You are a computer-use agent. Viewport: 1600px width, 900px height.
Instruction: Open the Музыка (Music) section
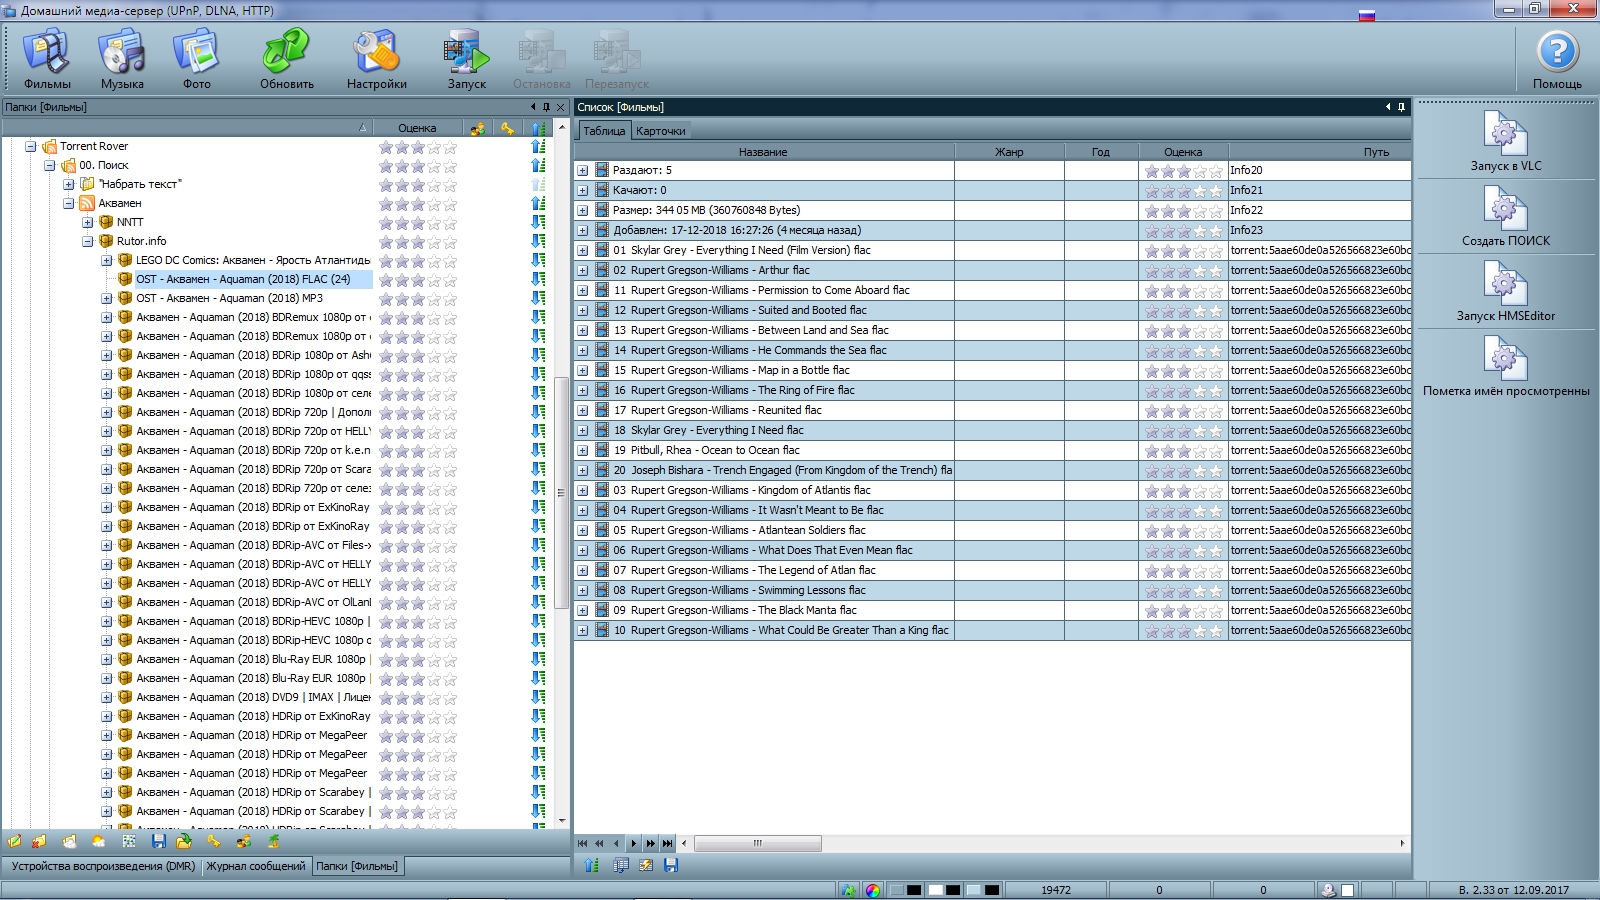coord(122,60)
